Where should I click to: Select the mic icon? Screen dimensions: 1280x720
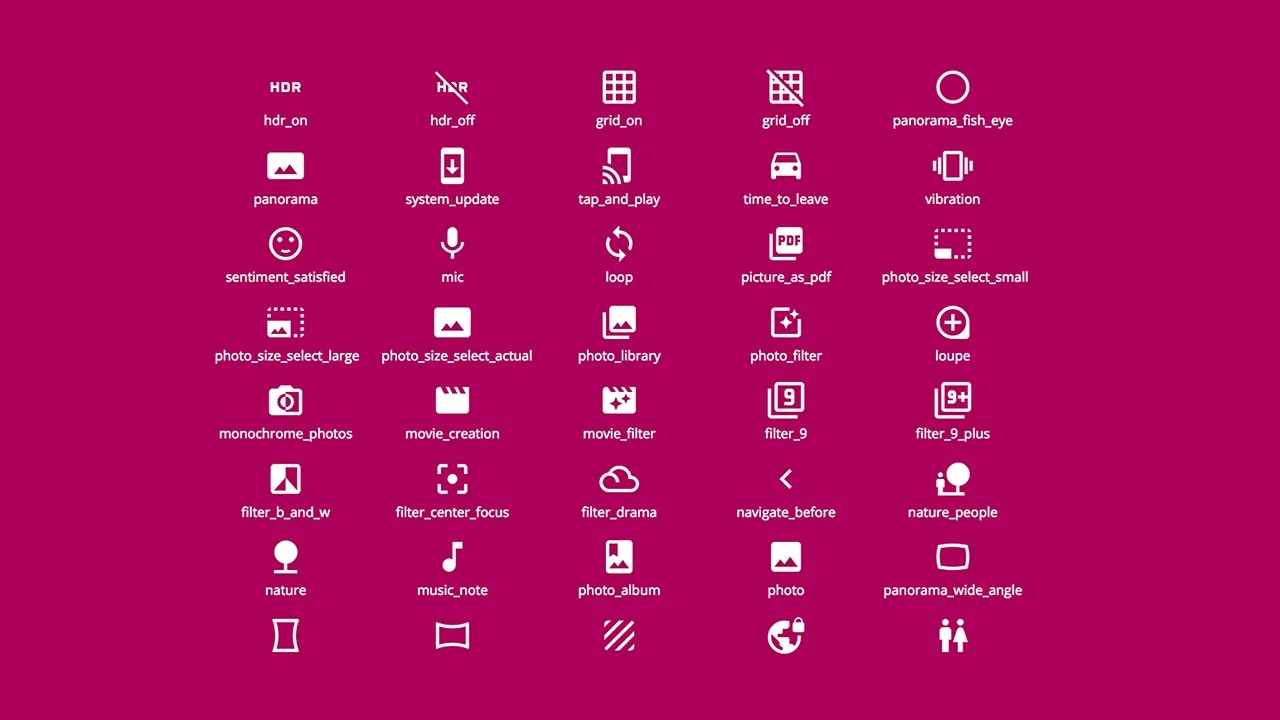tap(452, 244)
